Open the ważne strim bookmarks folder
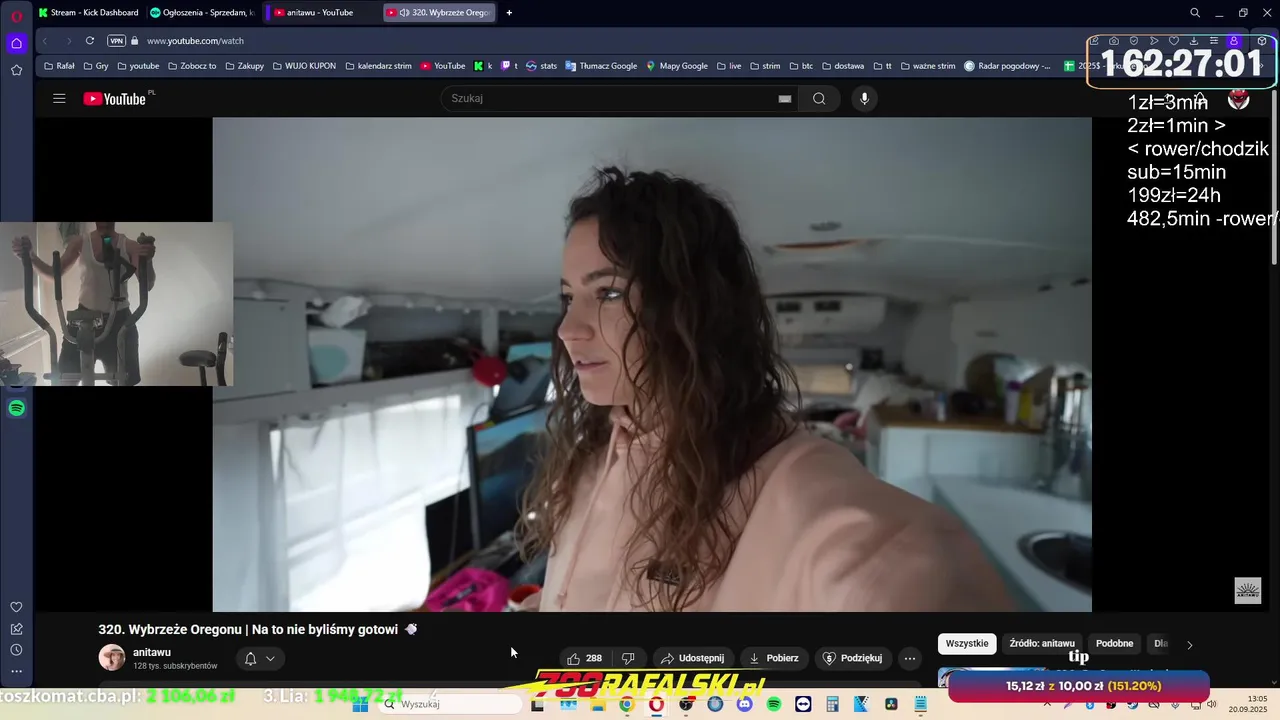This screenshot has width=1280, height=720. tap(928, 66)
